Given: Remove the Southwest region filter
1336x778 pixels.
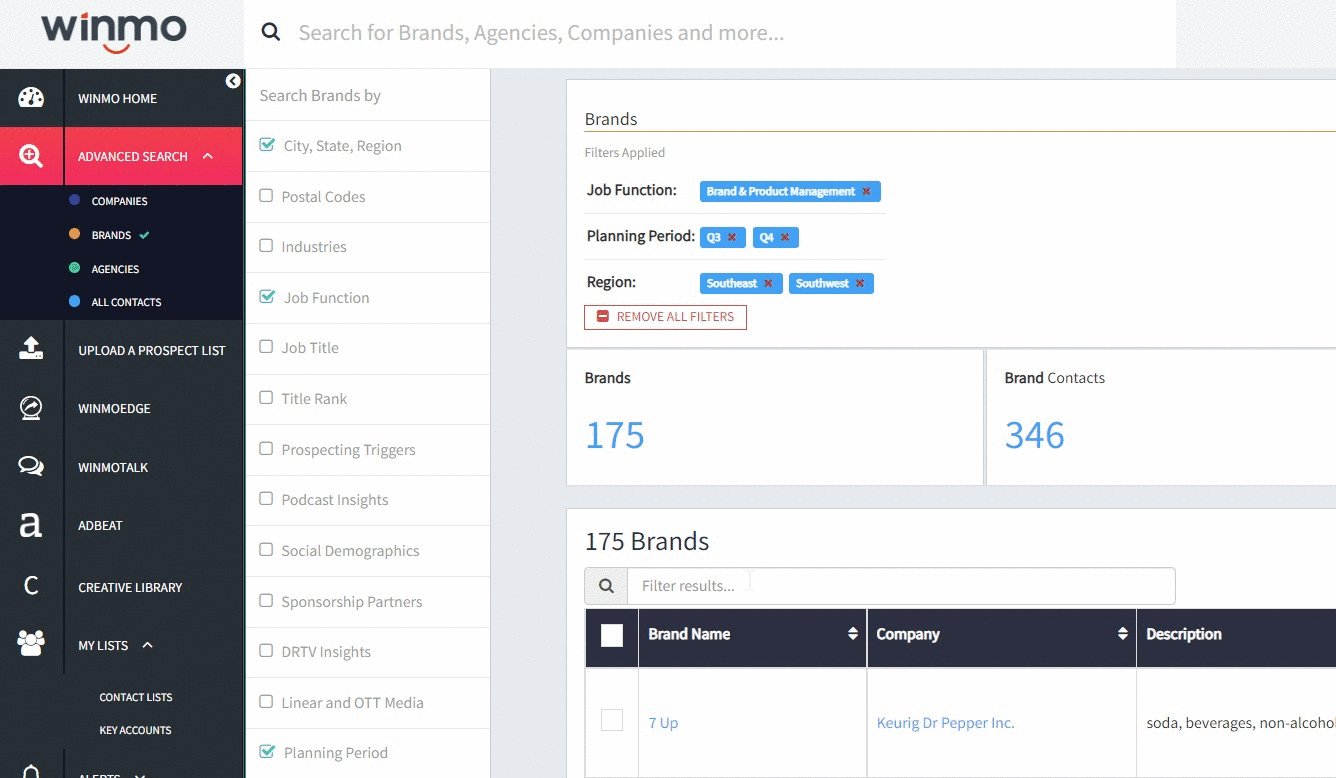Looking at the screenshot, I should click(x=859, y=283).
